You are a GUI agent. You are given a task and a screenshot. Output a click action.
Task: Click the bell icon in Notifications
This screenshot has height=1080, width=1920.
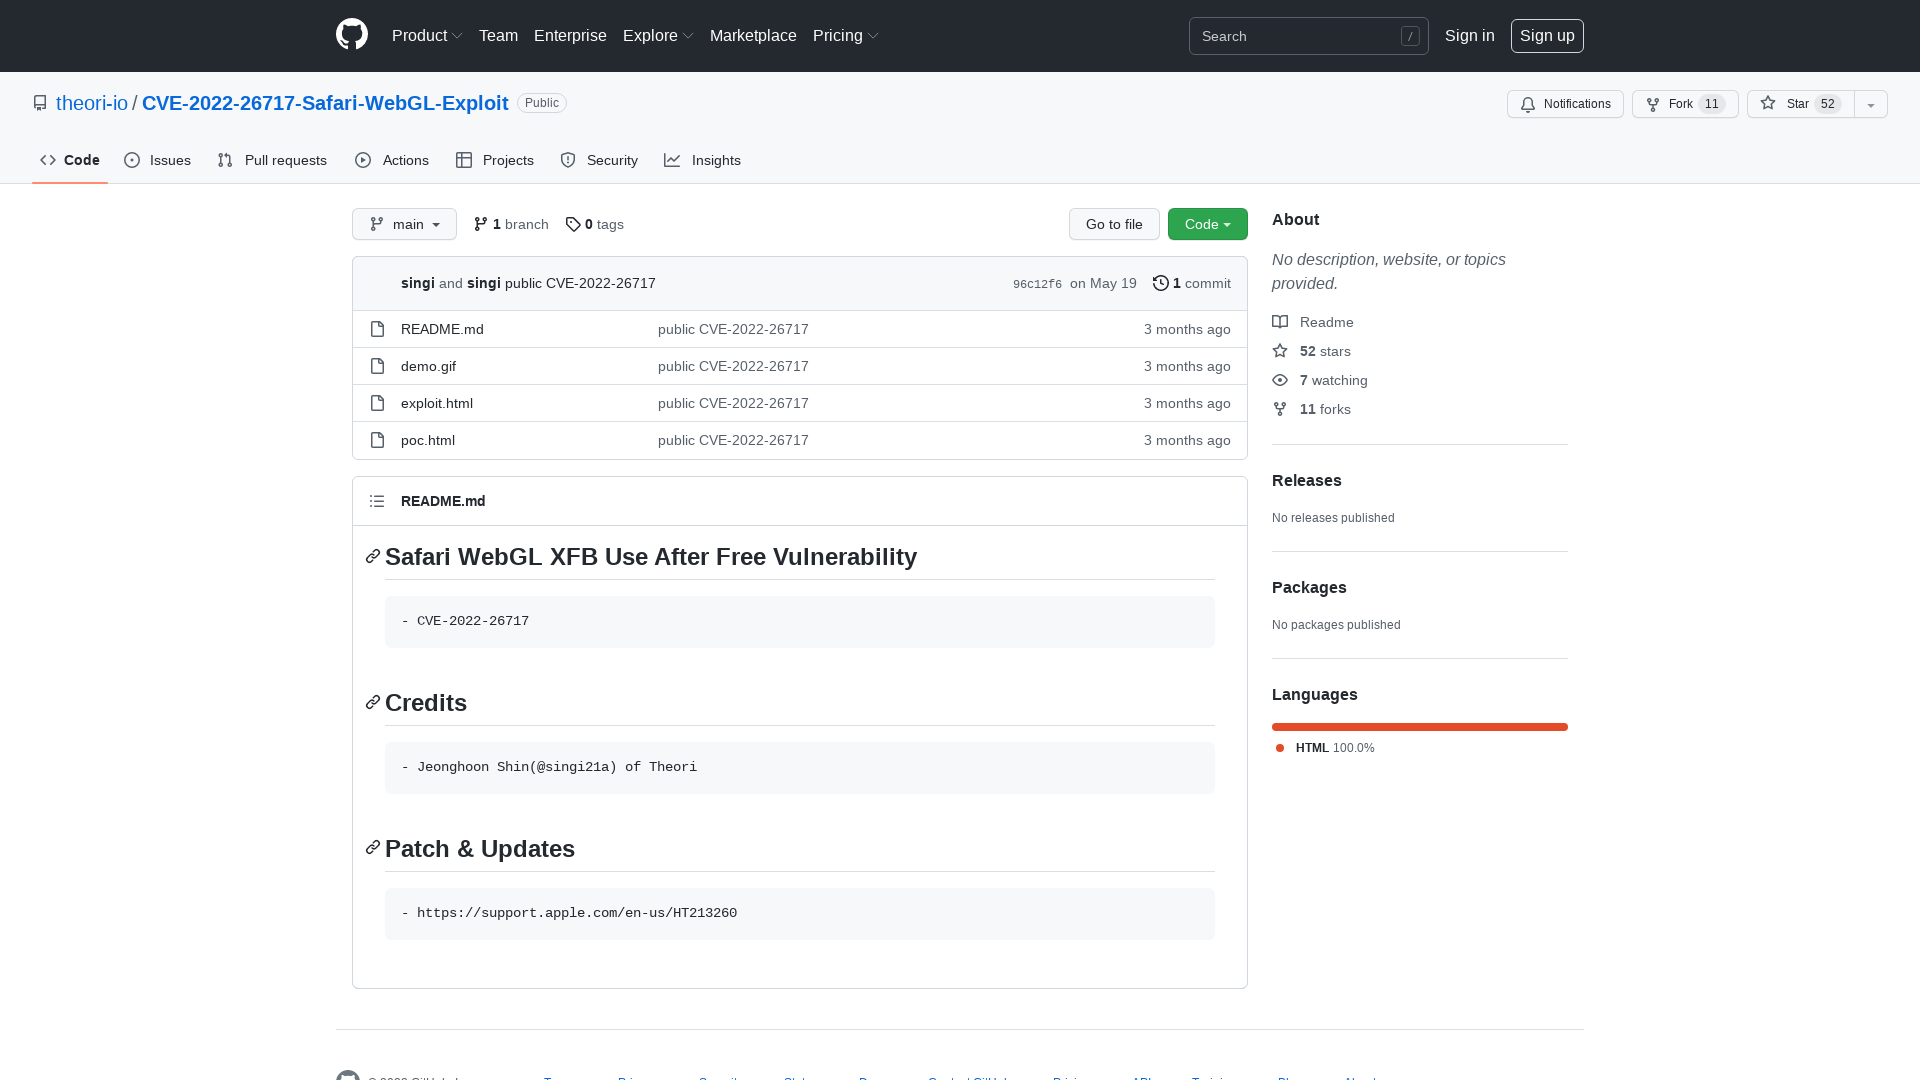tap(1528, 104)
